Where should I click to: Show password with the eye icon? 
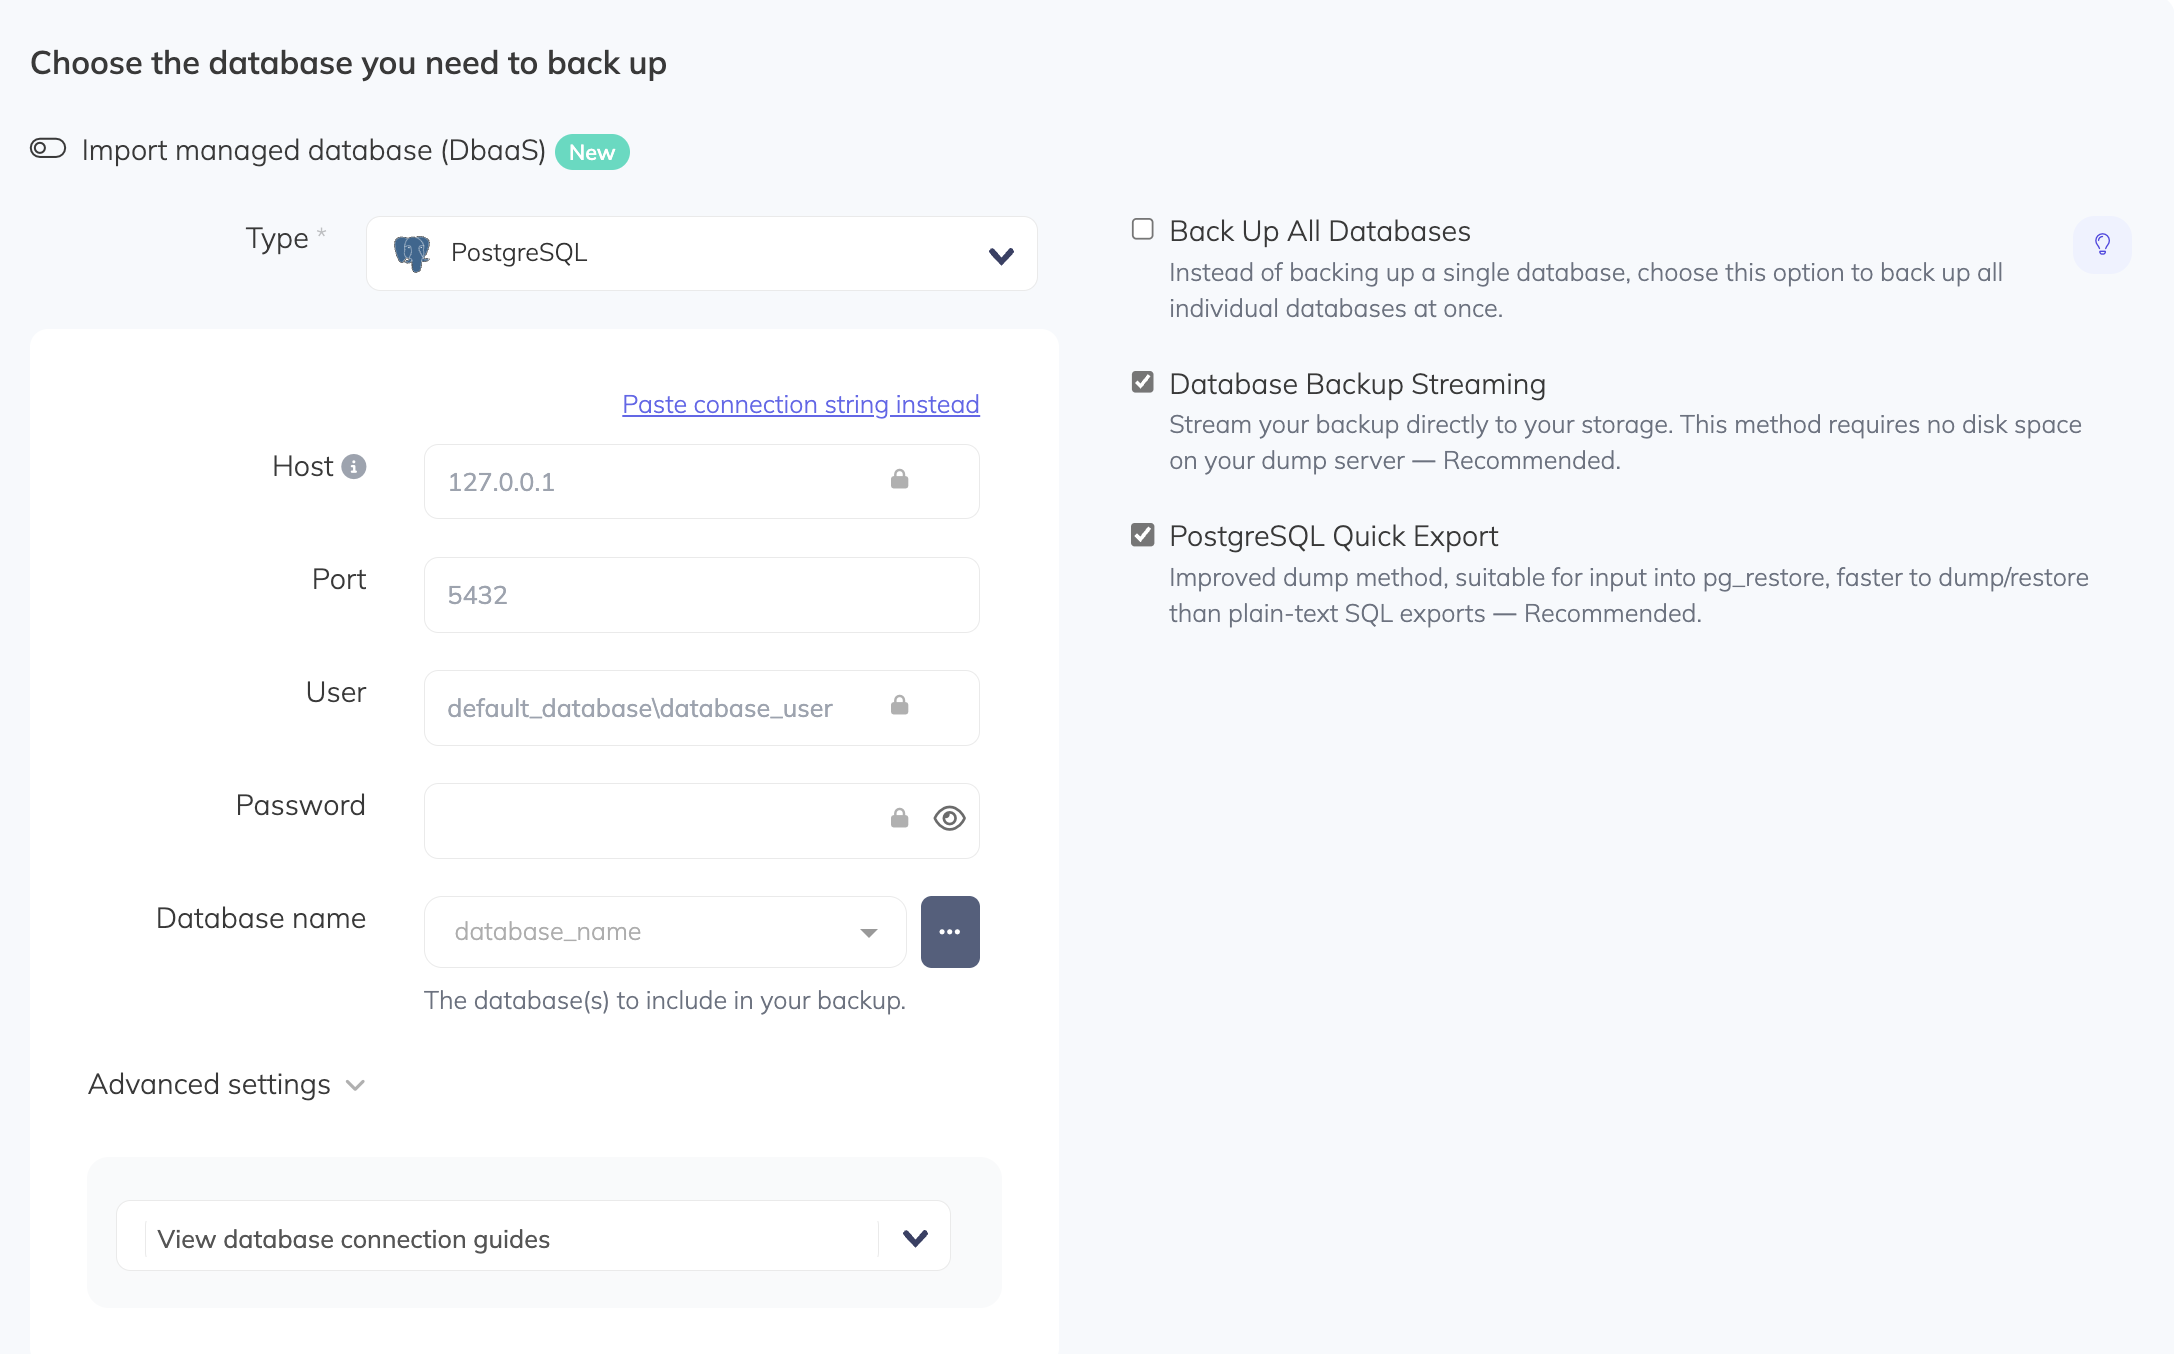949,819
